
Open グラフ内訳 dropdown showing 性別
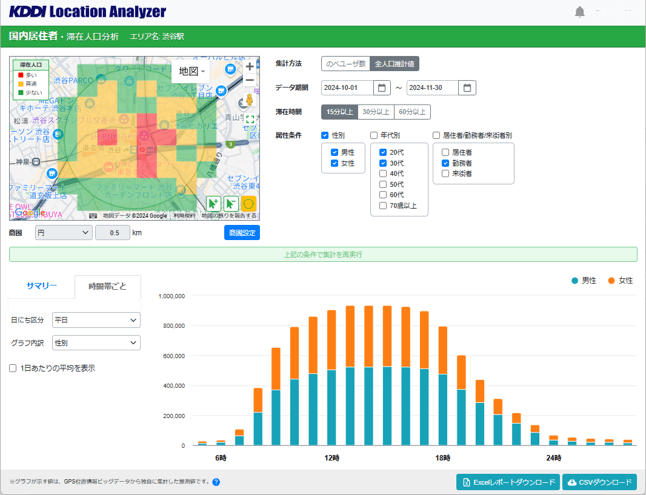[96, 343]
